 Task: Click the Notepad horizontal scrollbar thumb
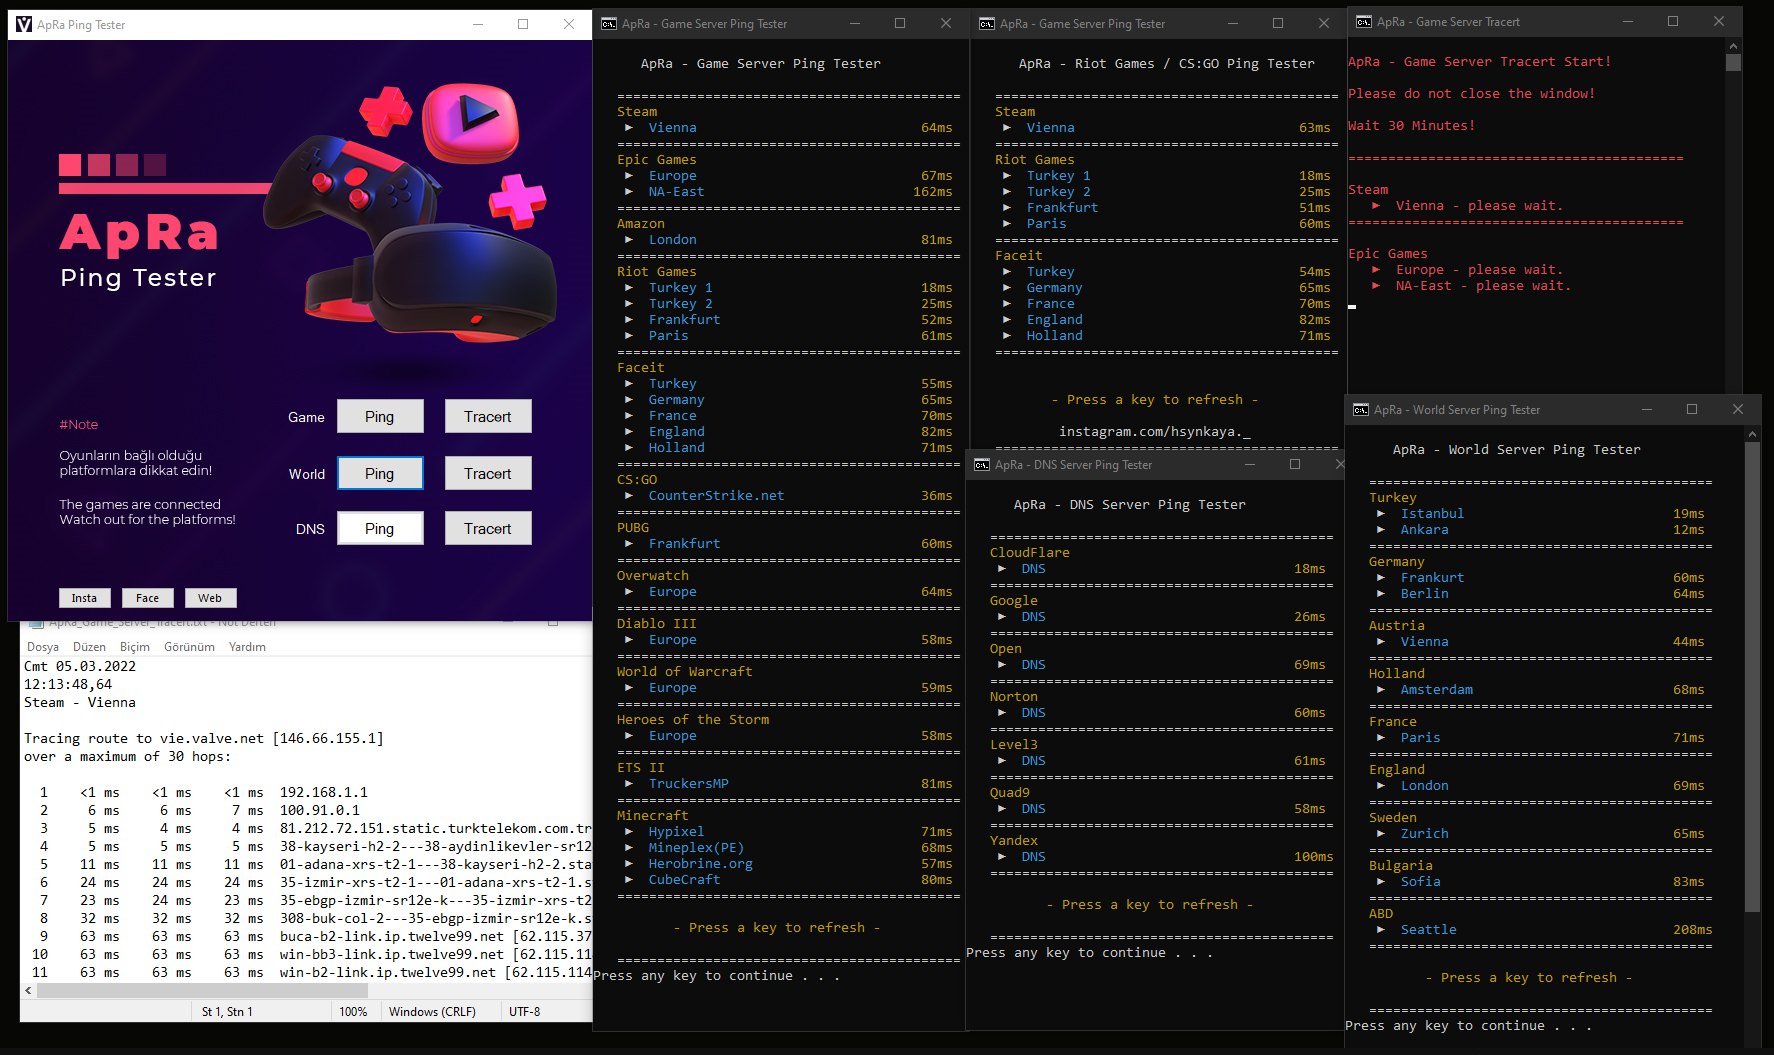click(202, 990)
